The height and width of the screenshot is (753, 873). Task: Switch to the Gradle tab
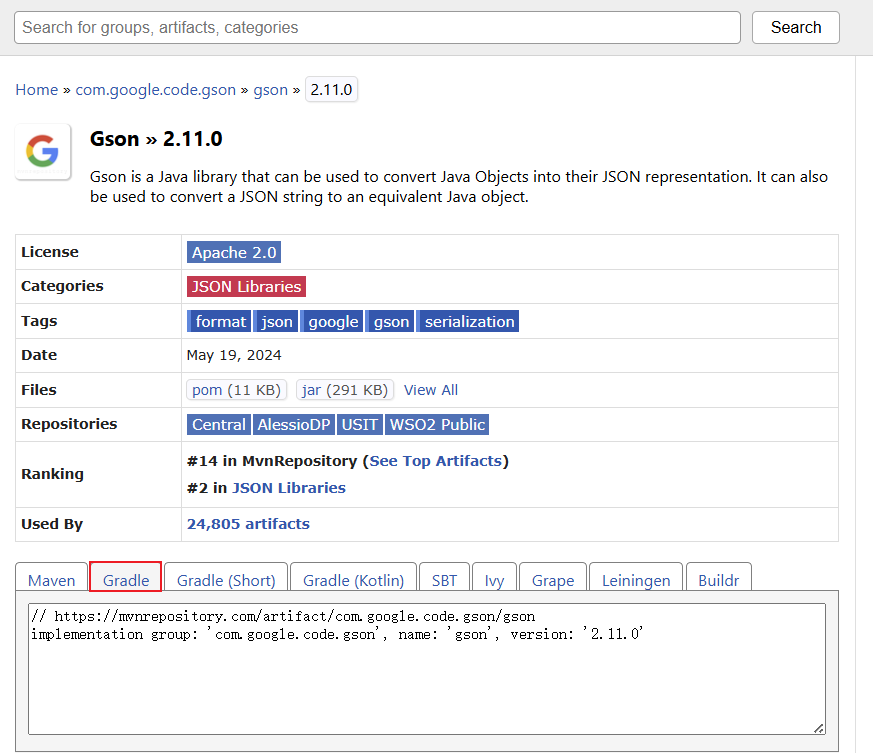126,577
